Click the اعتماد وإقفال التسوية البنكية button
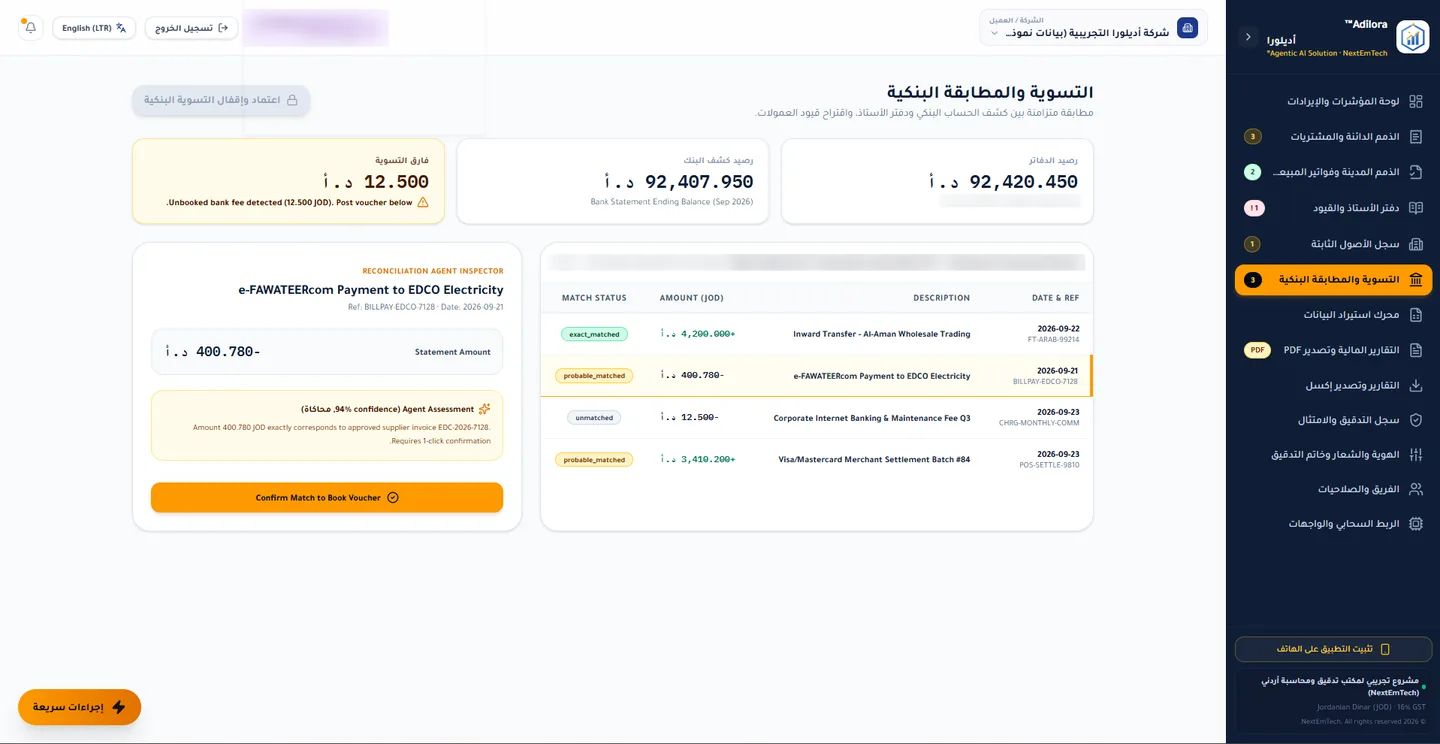This screenshot has width=1440, height=744. tap(221, 100)
